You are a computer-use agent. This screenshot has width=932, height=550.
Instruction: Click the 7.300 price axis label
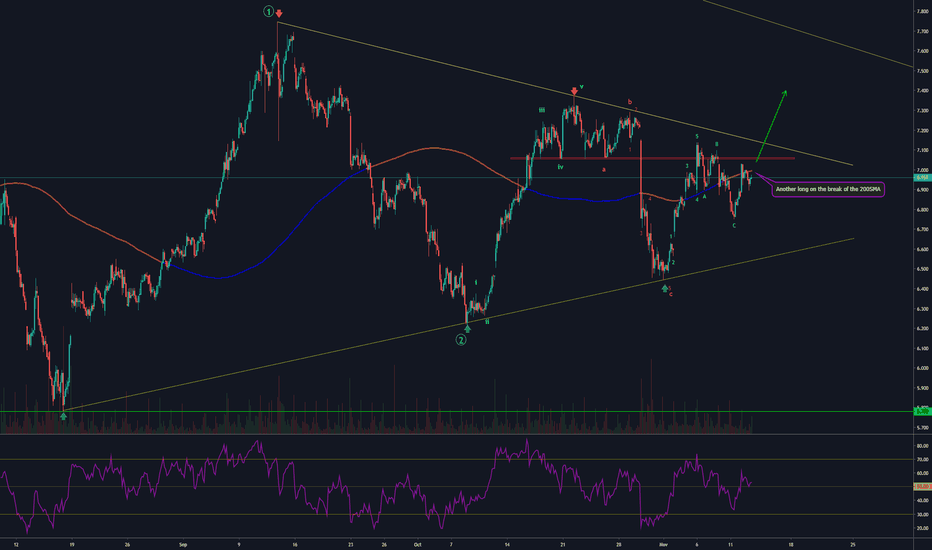923,111
